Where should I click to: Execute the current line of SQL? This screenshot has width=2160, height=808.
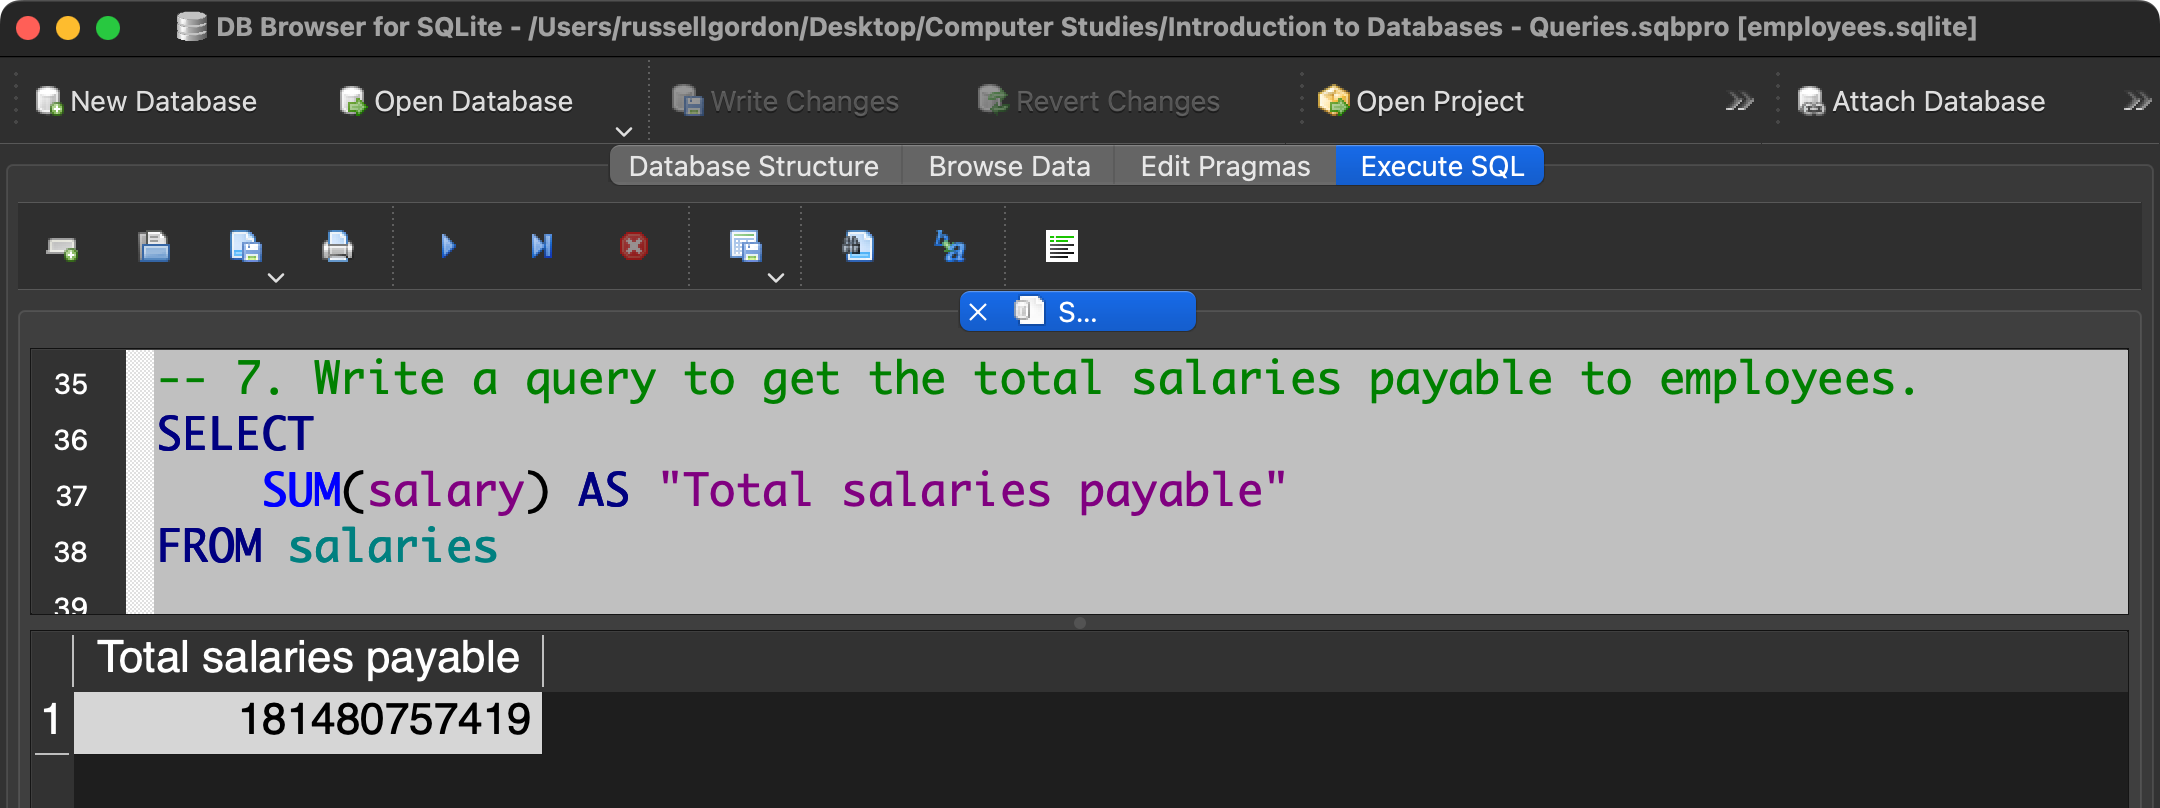point(541,246)
